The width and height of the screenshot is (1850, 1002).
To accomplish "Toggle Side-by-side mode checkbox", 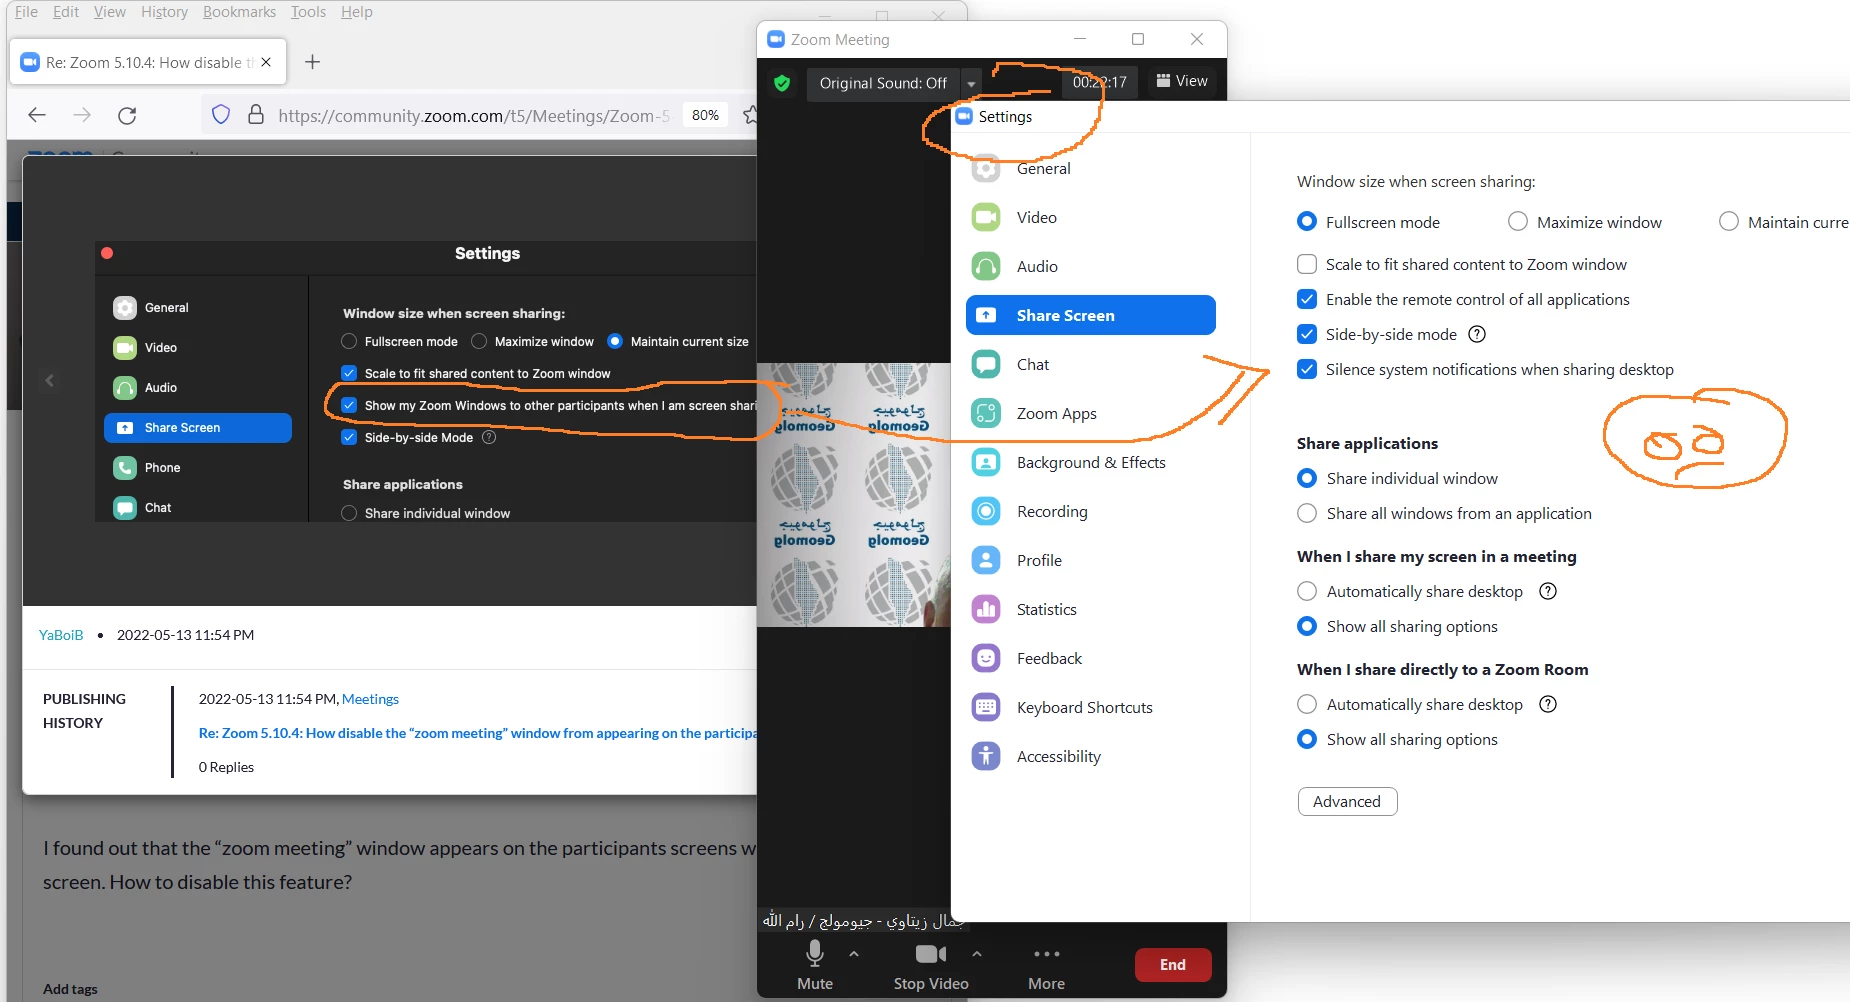I will pos(1307,334).
